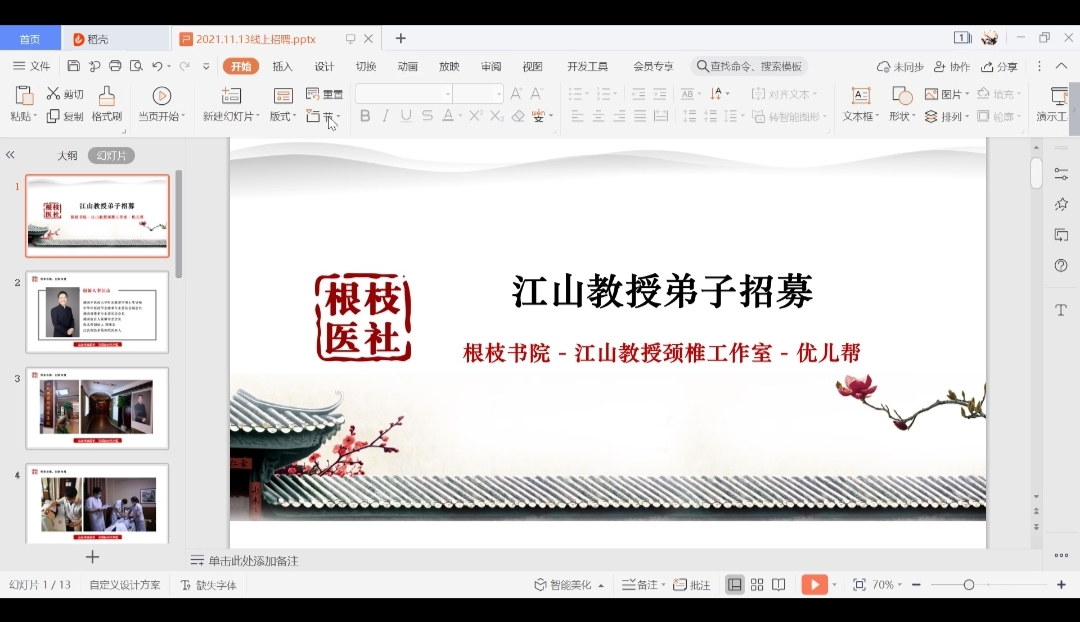Toggle justify text alignment
This screenshot has height=622, width=1080.
[x=640, y=116]
